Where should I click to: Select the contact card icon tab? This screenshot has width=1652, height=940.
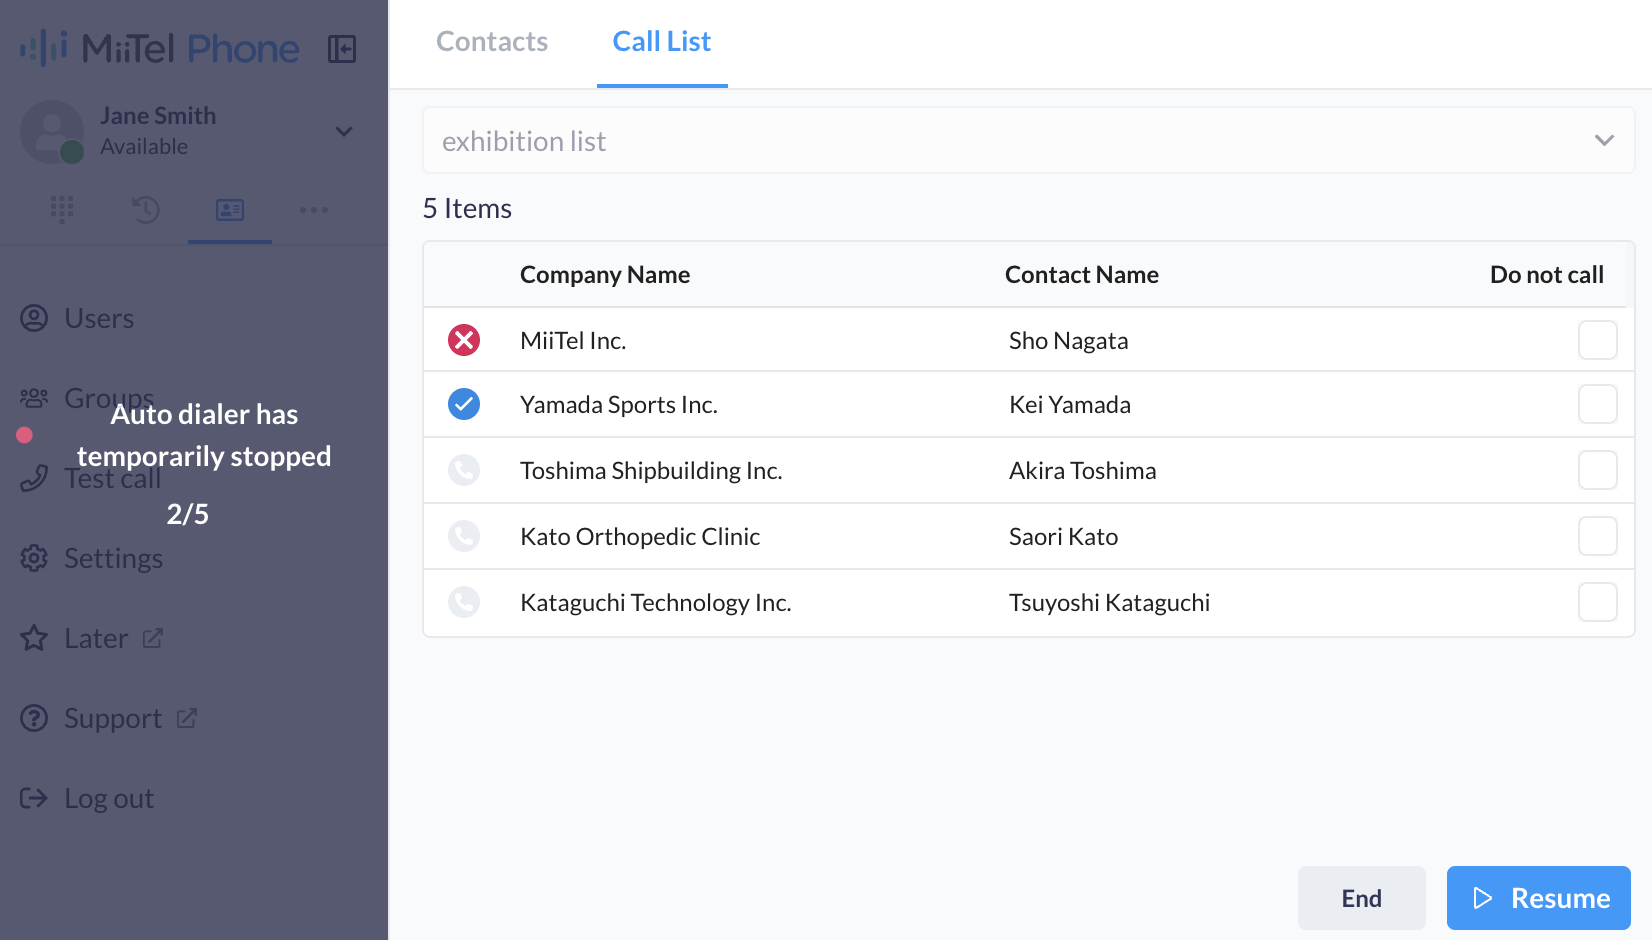(230, 209)
